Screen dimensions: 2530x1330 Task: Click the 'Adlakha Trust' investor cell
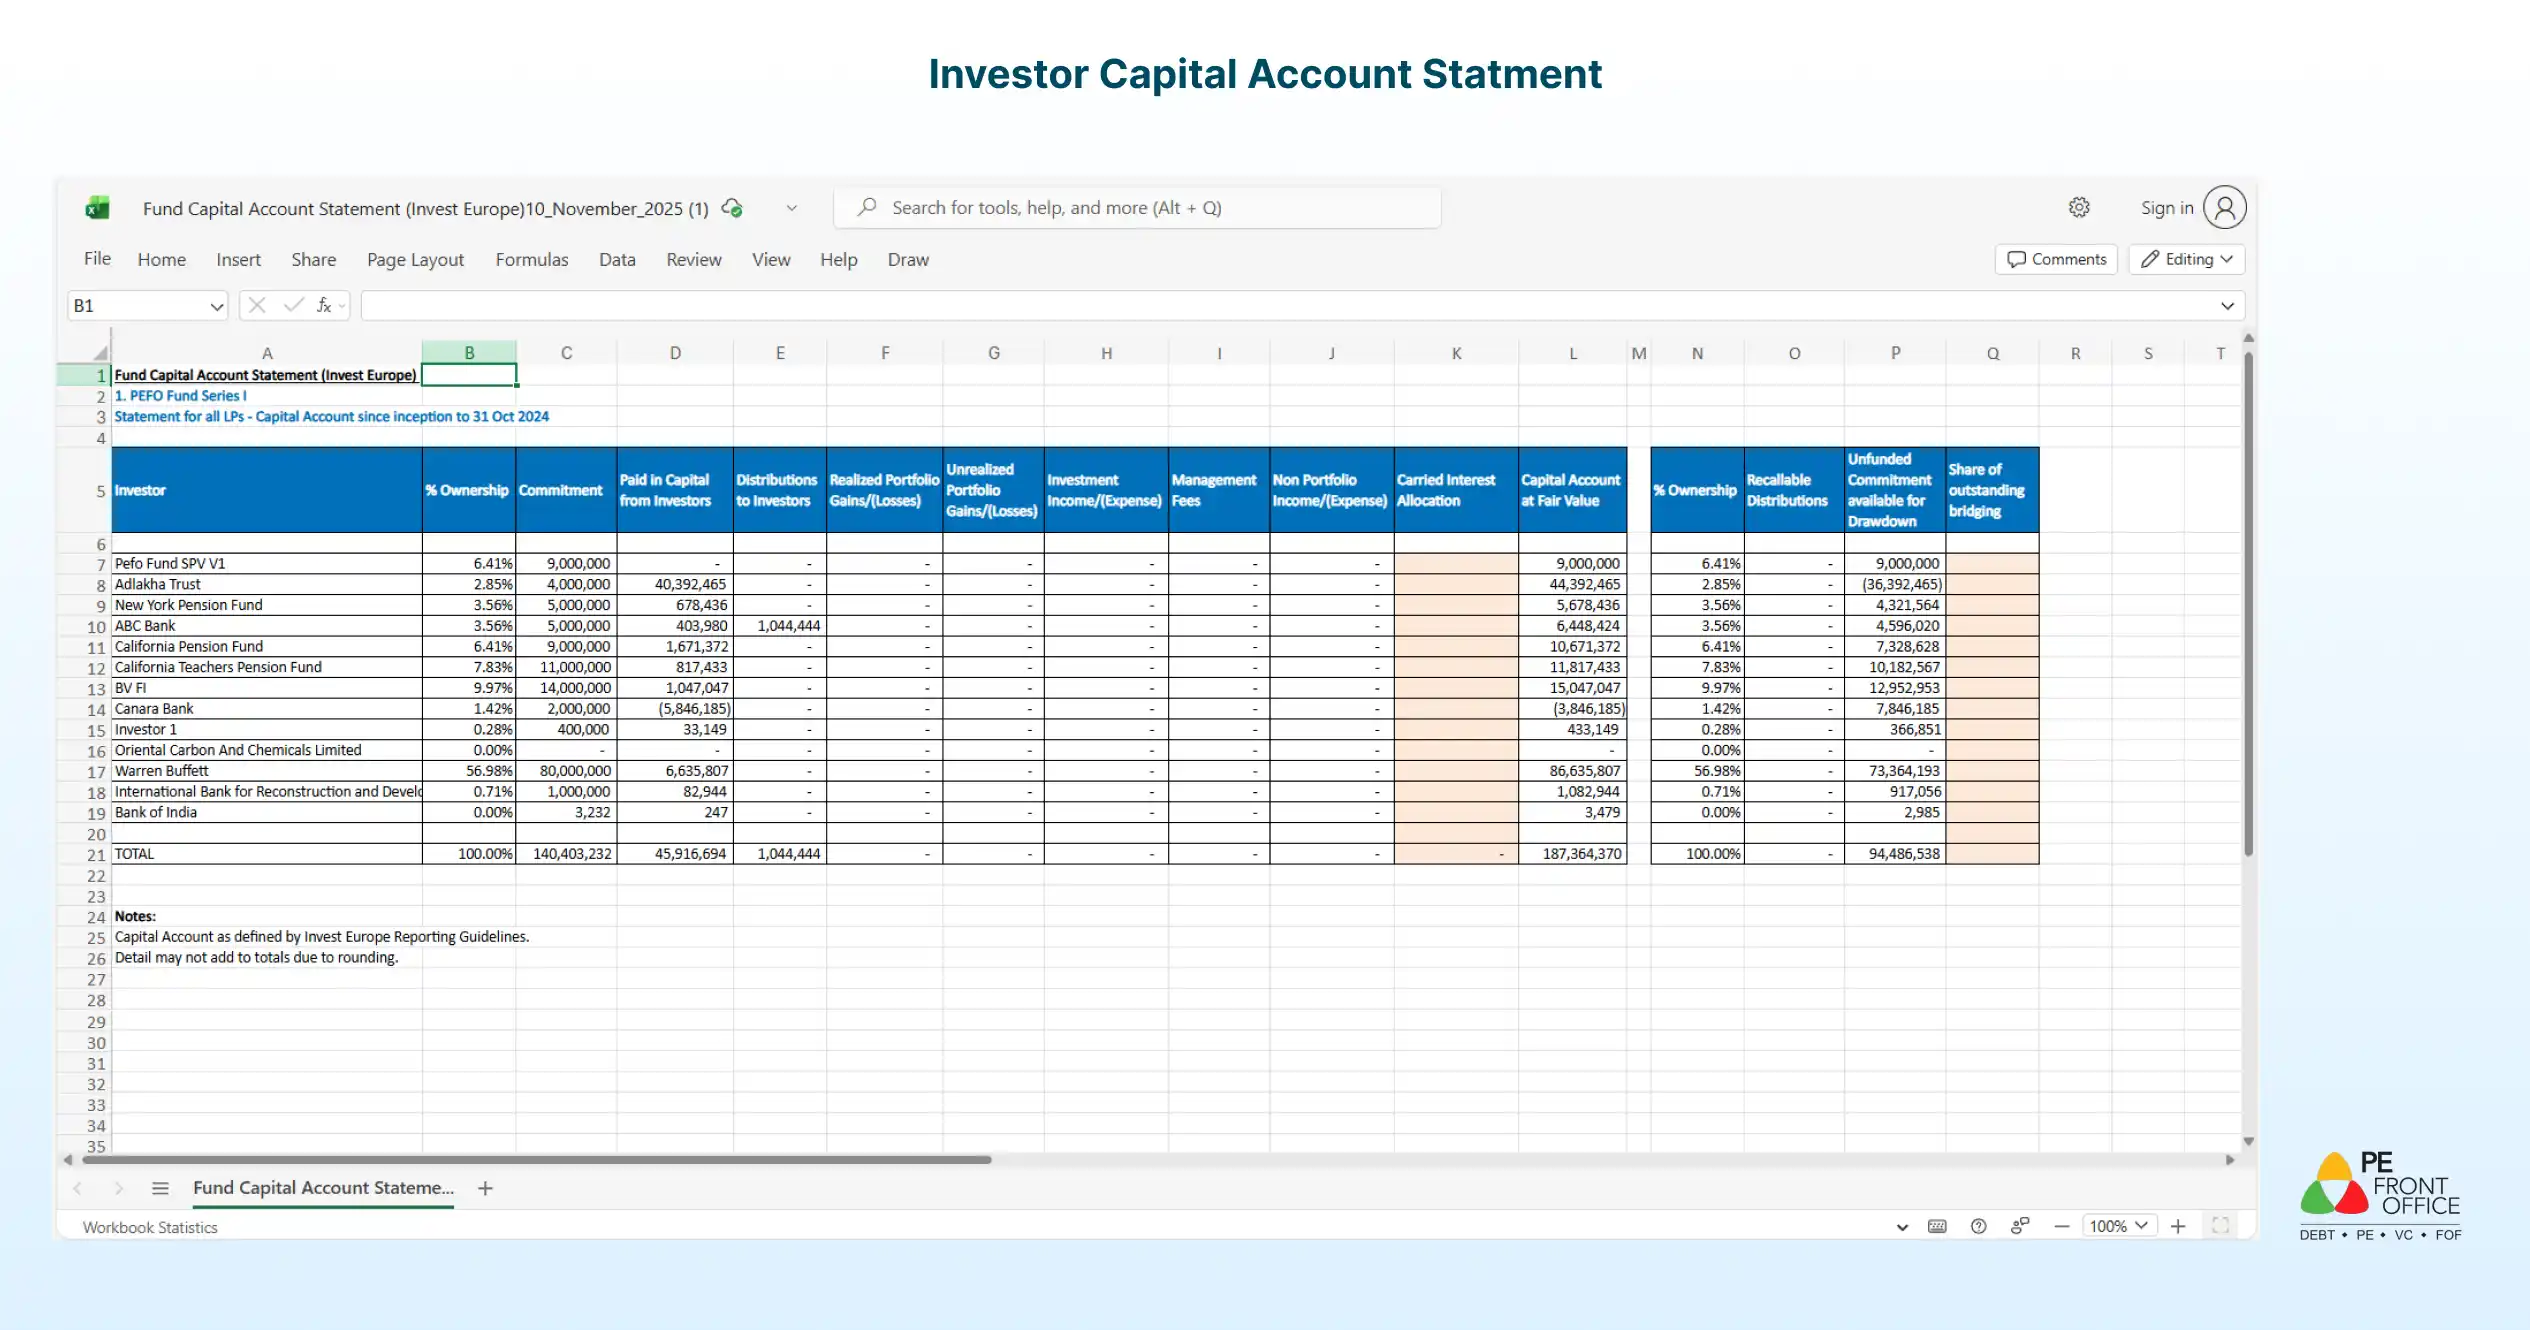click(266, 584)
